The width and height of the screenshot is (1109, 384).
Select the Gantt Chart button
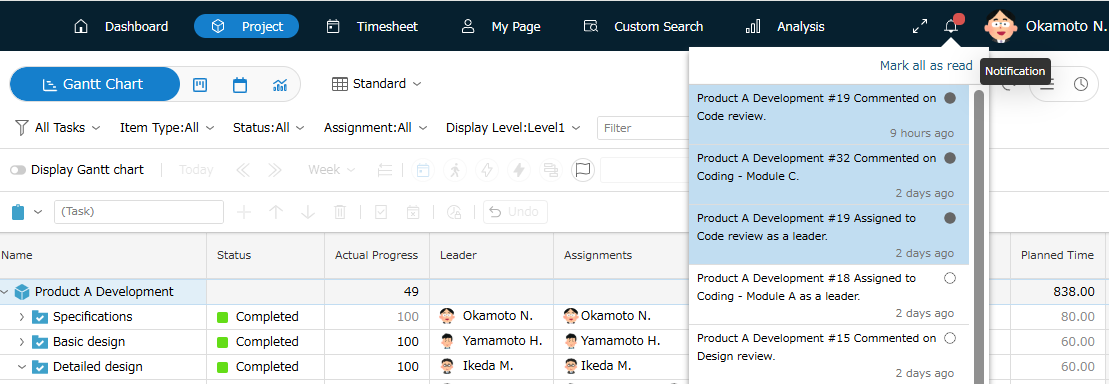(95, 84)
